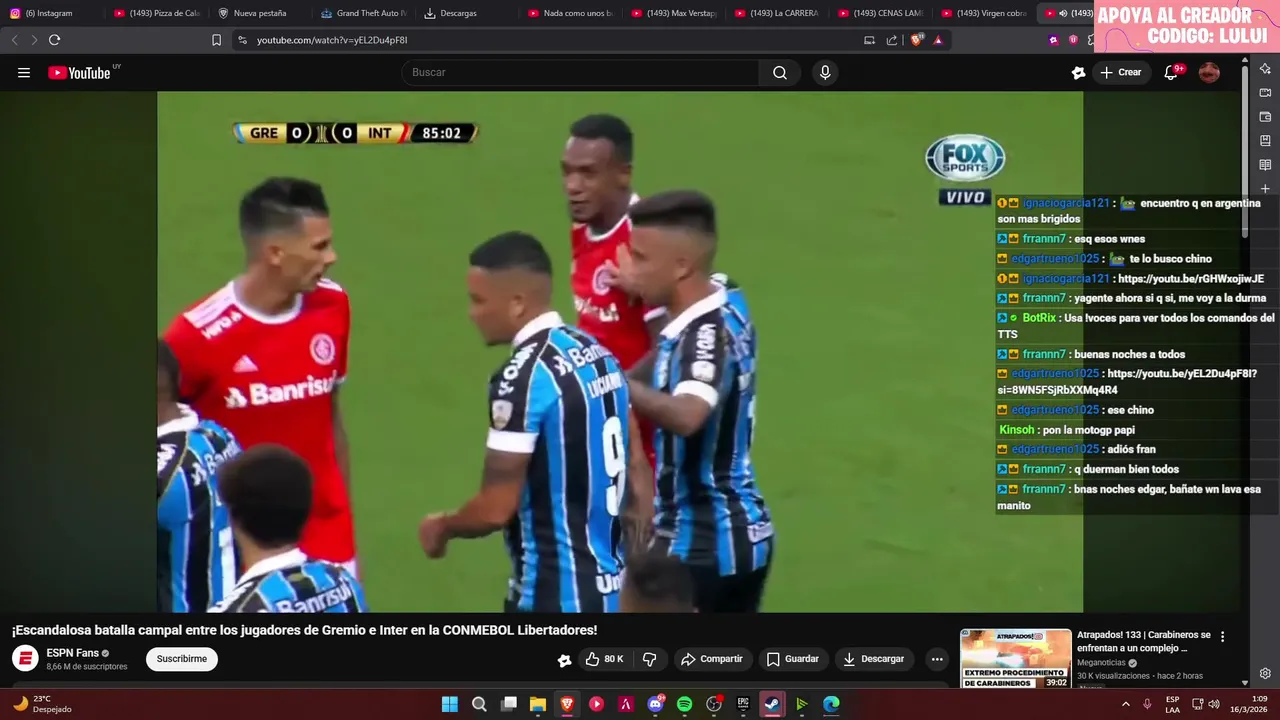The width and height of the screenshot is (1280, 720).
Task: Switch to Grand Theft Auto tab
Action: click(362, 13)
